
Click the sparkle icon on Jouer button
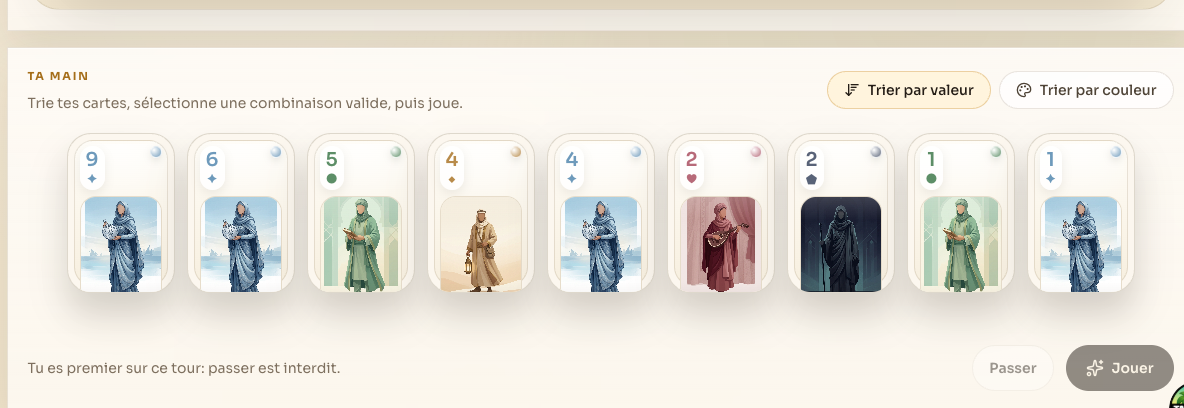1095,368
